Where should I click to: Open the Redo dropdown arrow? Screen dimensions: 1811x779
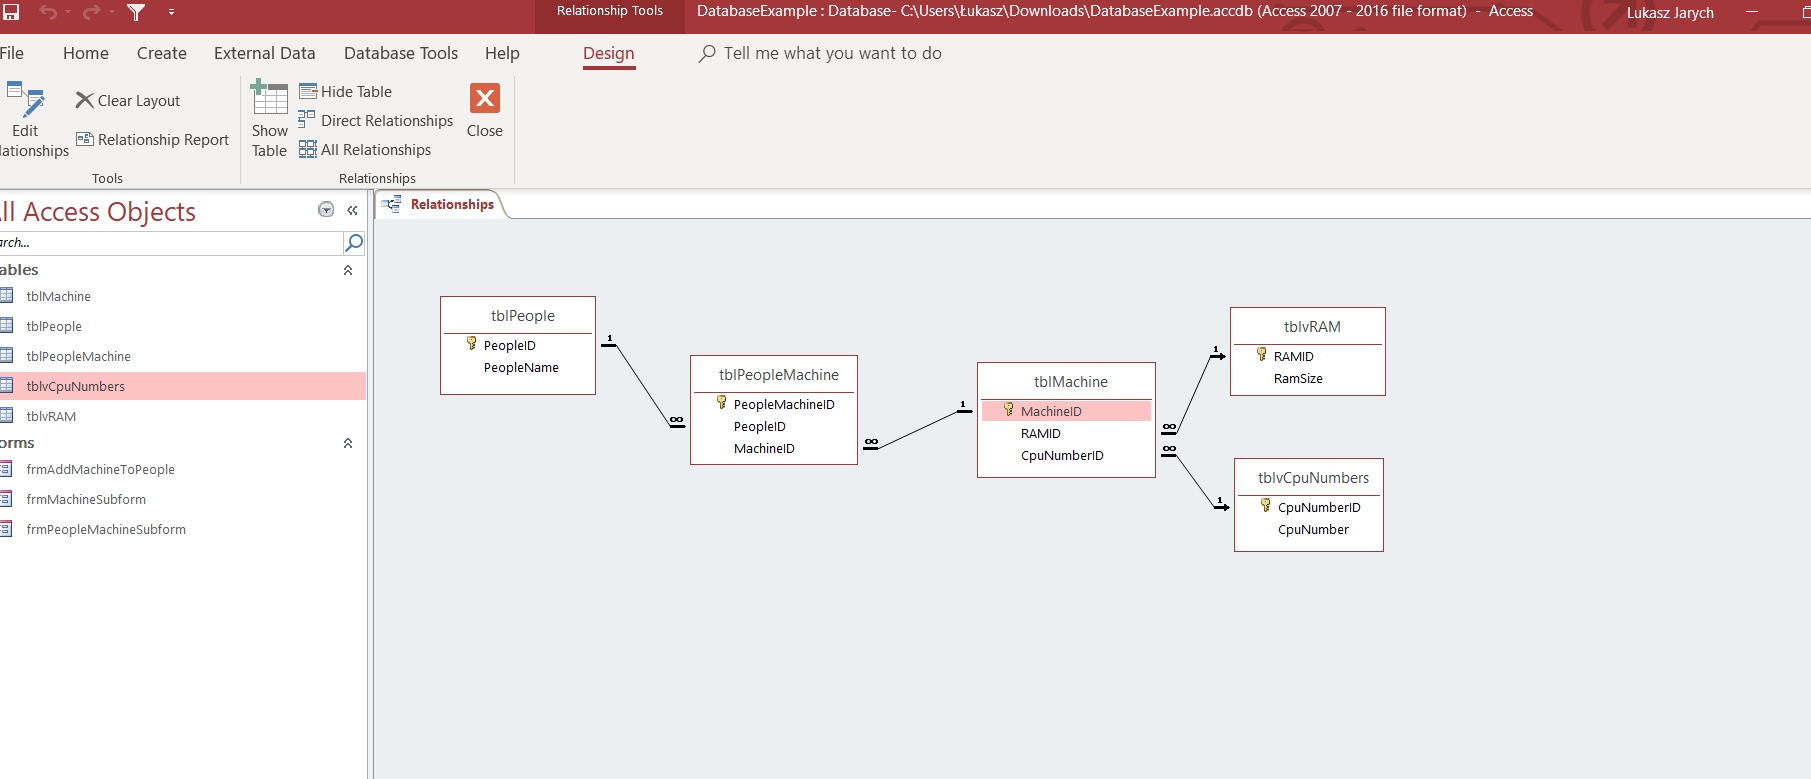(x=111, y=12)
